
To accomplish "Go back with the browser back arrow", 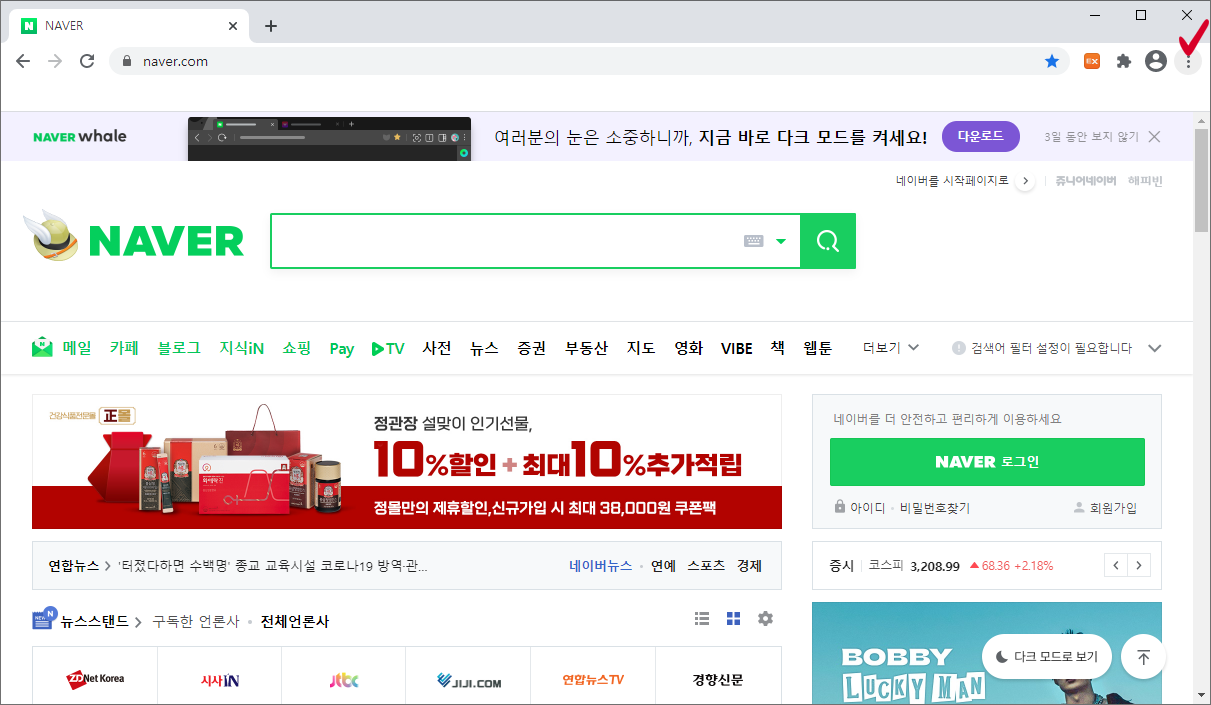I will [23, 61].
